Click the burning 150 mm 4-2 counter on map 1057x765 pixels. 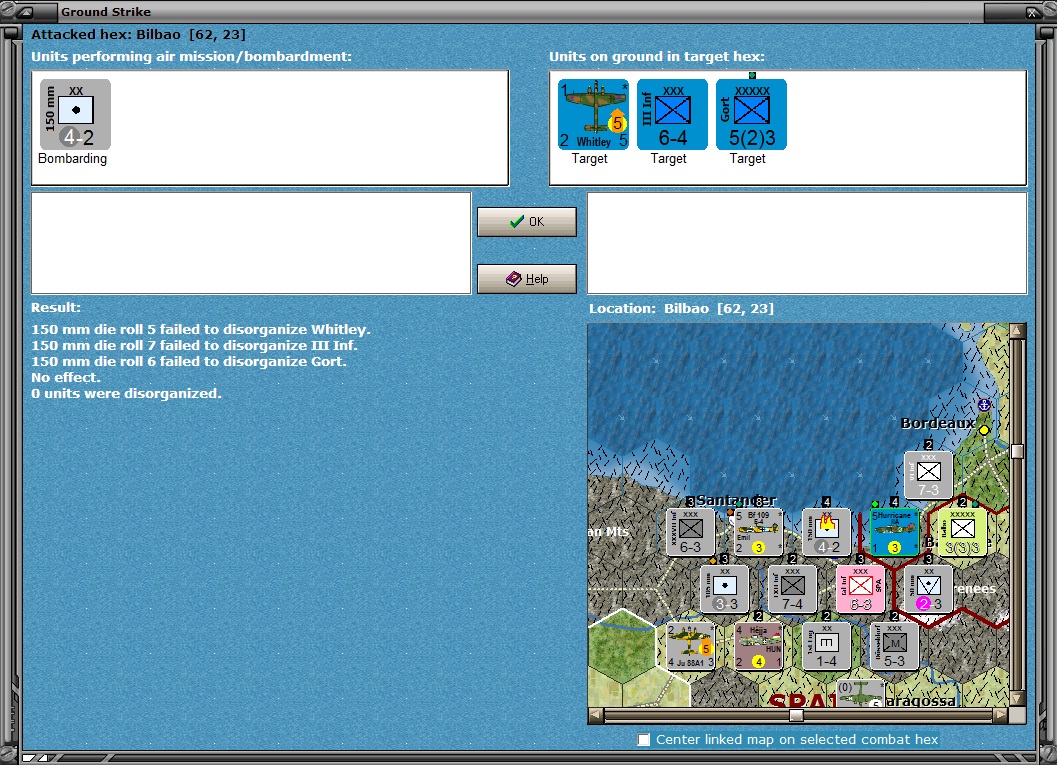pyautogui.click(x=826, y=532)
